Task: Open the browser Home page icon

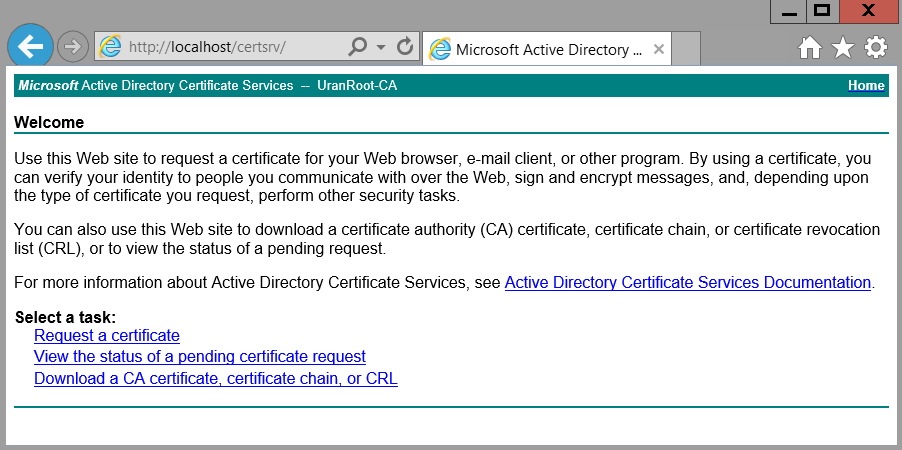Action: [810, 48]
